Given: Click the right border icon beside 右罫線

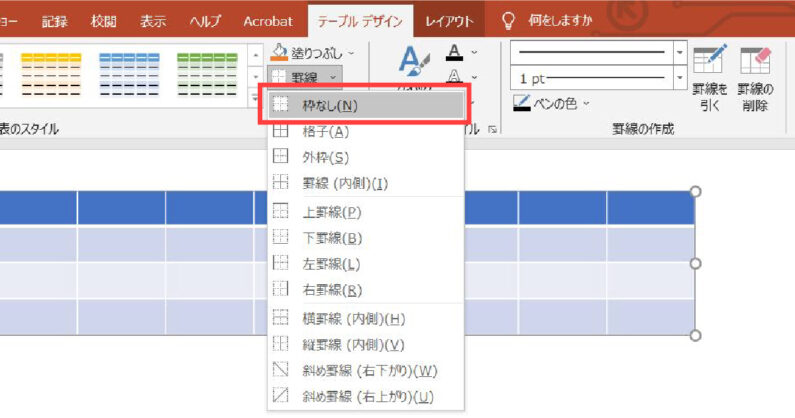Looking at the screenshot, I should (280, 288).
